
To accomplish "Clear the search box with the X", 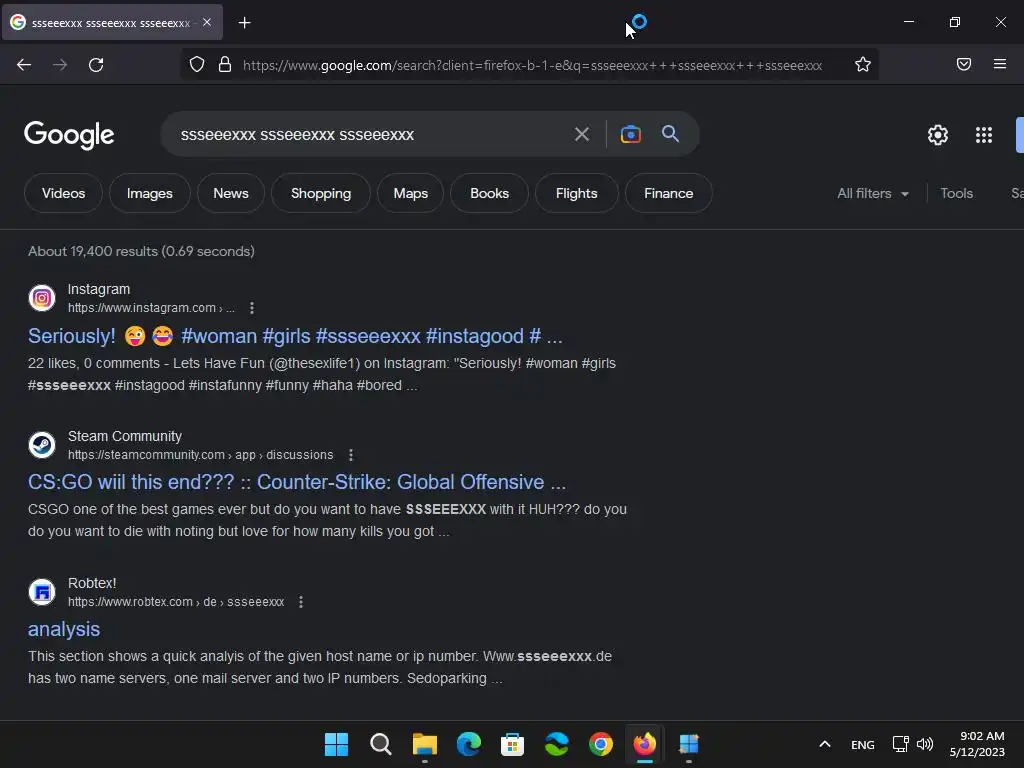I will [581, 135].
